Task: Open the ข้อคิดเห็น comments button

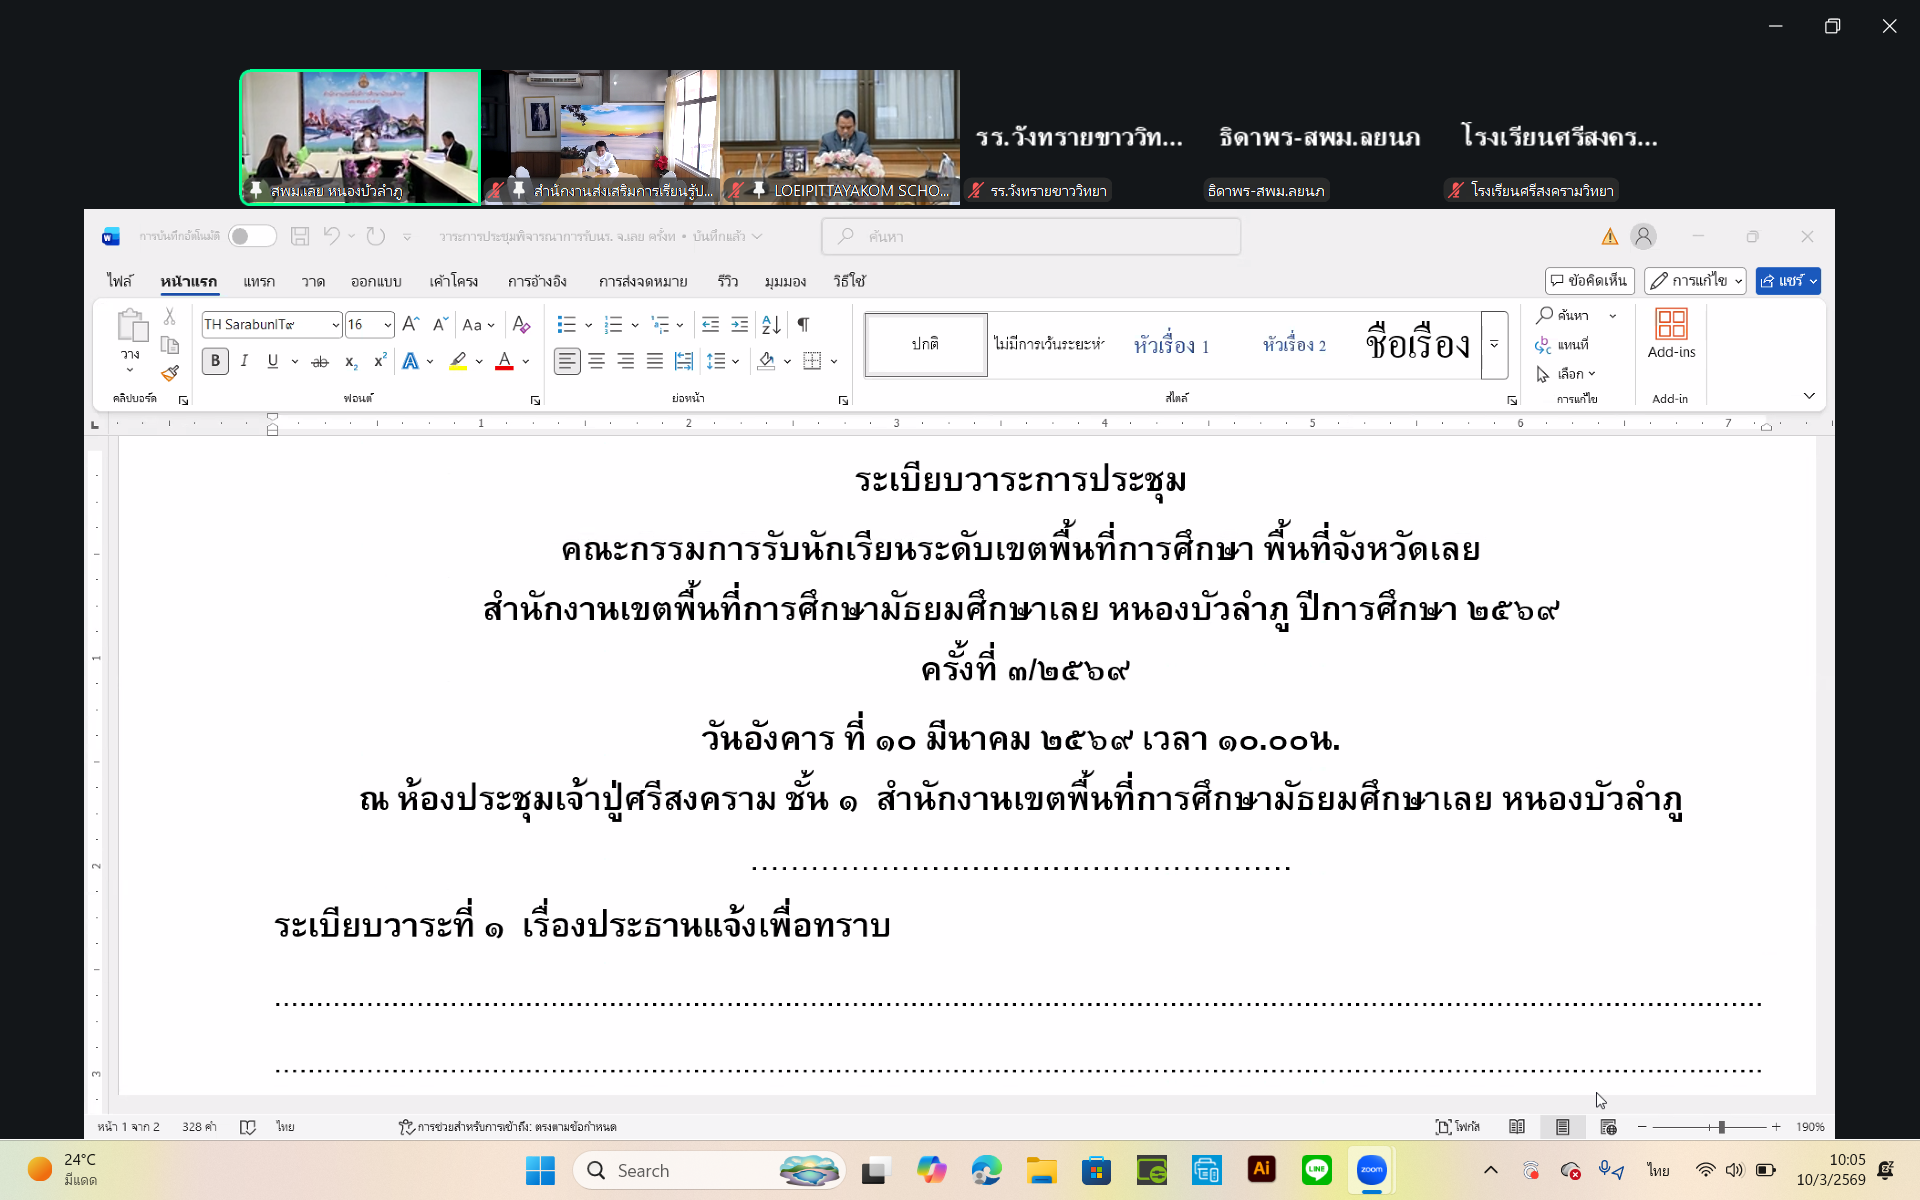Action: tap(1588, 281)
